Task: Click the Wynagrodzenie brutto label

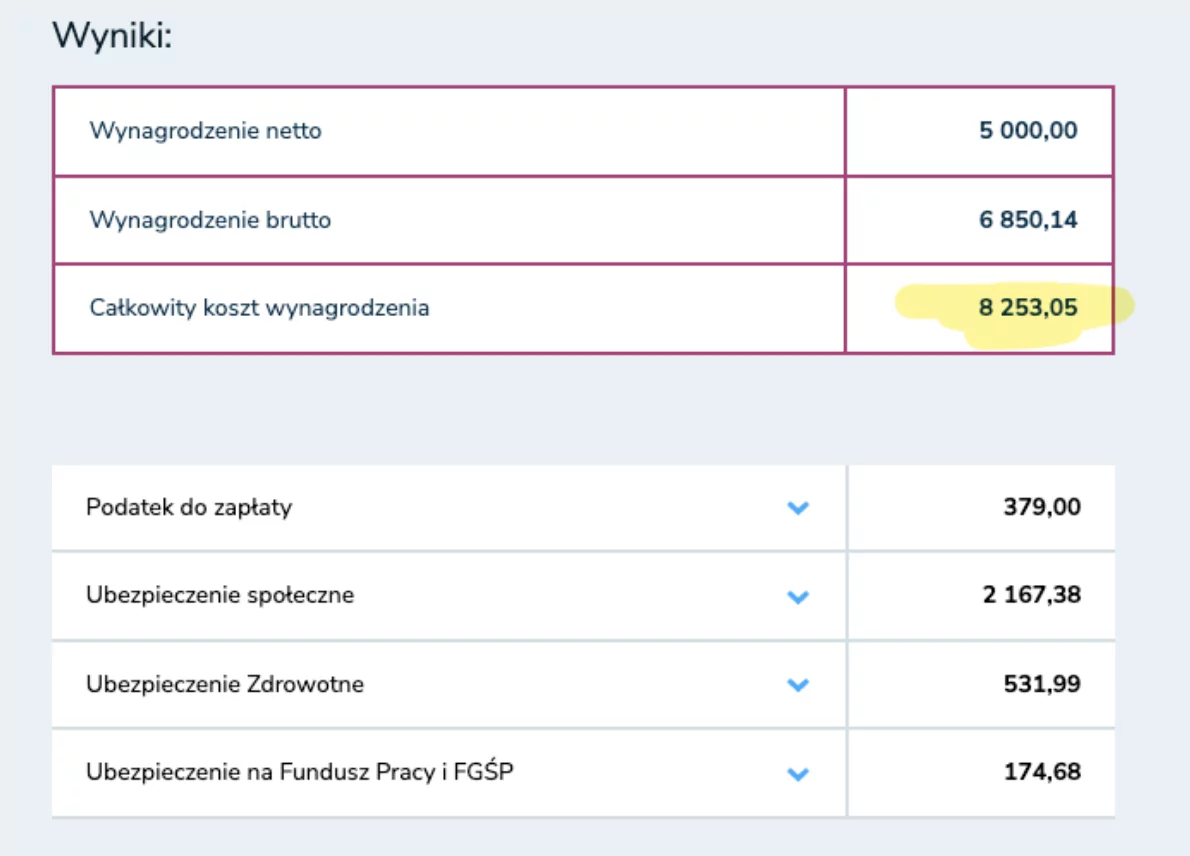Action: (210, 220)
